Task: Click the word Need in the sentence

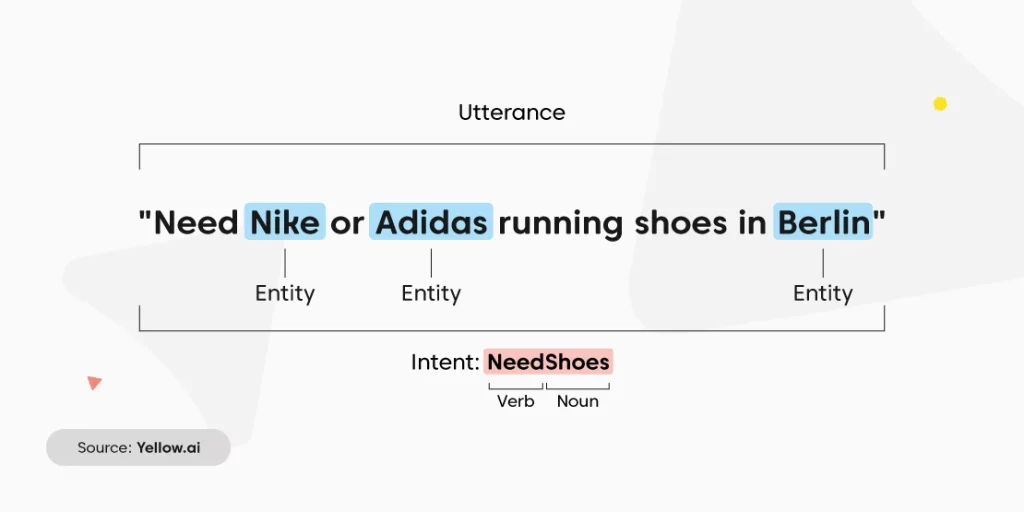Action: 196,223
